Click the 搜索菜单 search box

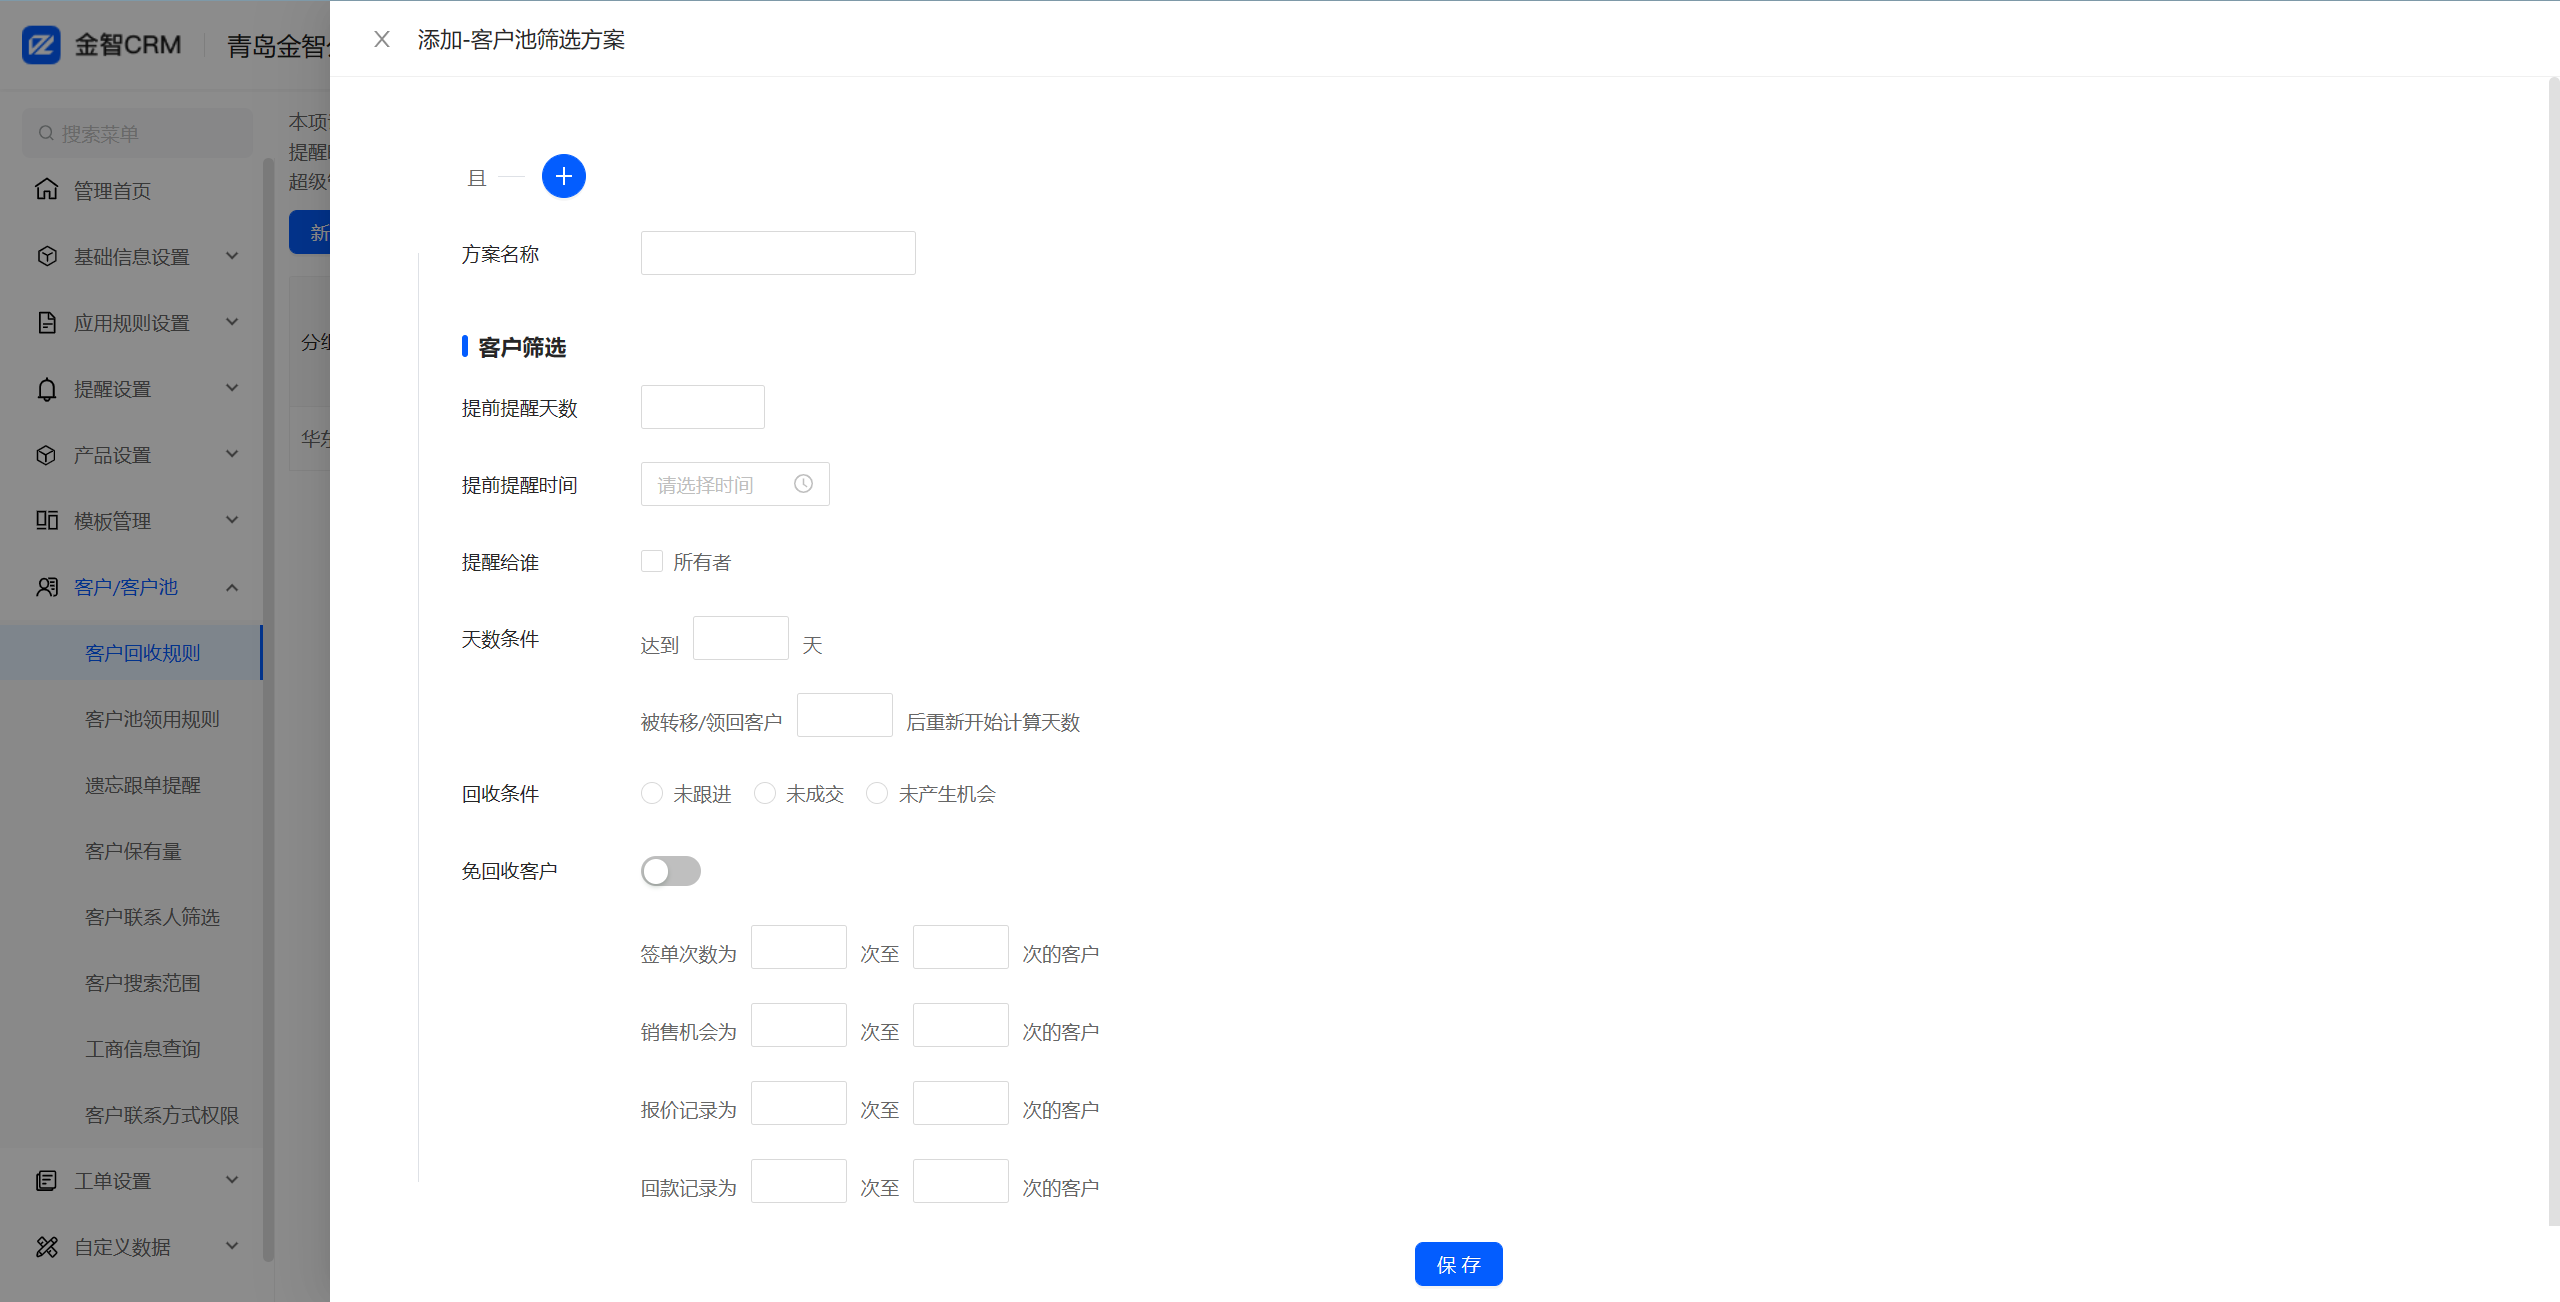(x=138, y=133)
